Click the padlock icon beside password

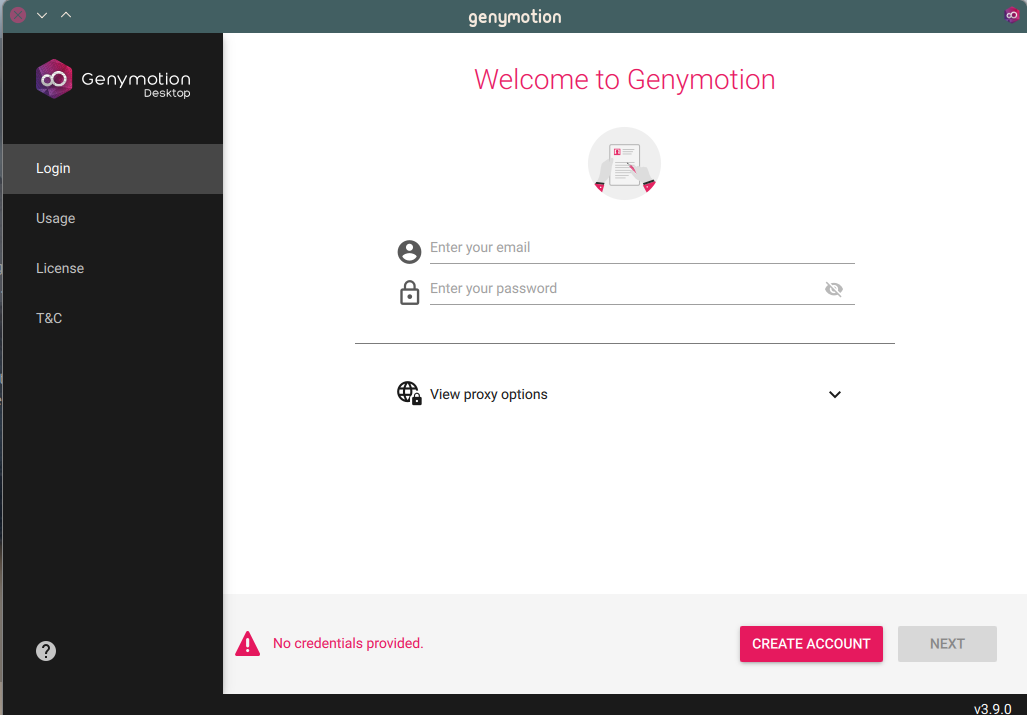(x=409, y=293)
